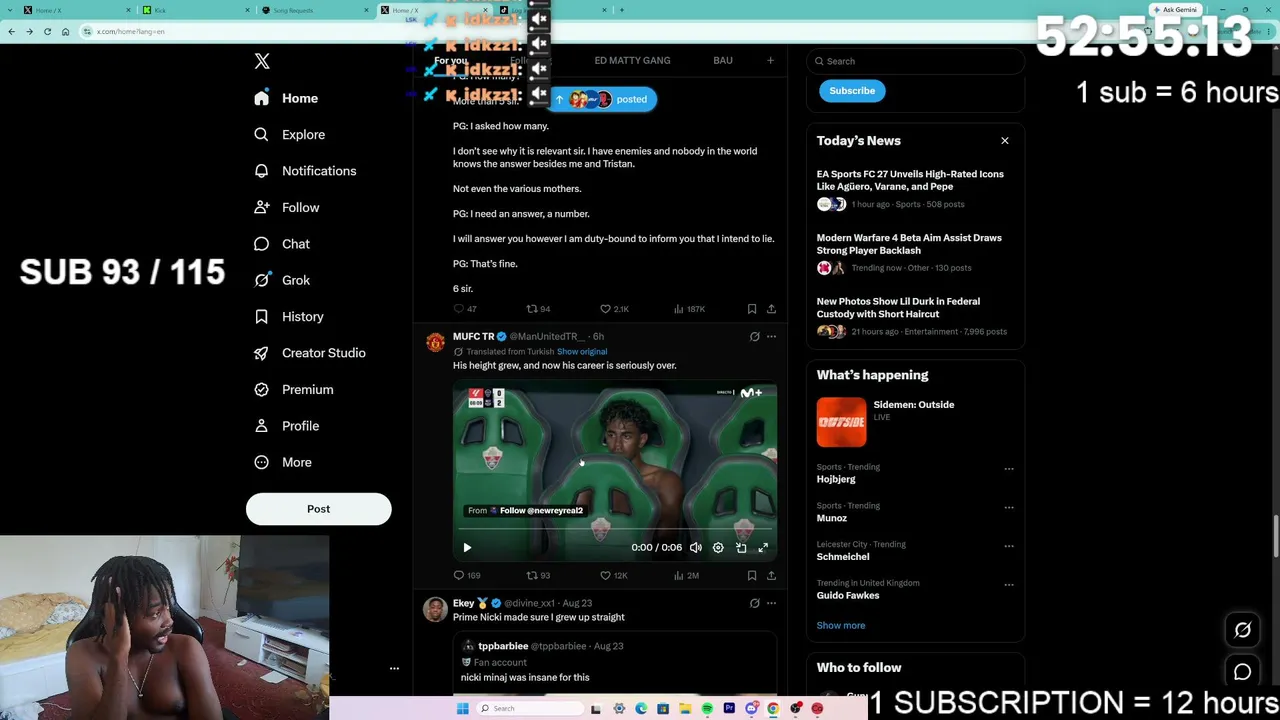Viewport: 1280px width, 720px height.
Task: Open Spotify from the taskbar
Action: pyautogui.click(x=707, y=708)
